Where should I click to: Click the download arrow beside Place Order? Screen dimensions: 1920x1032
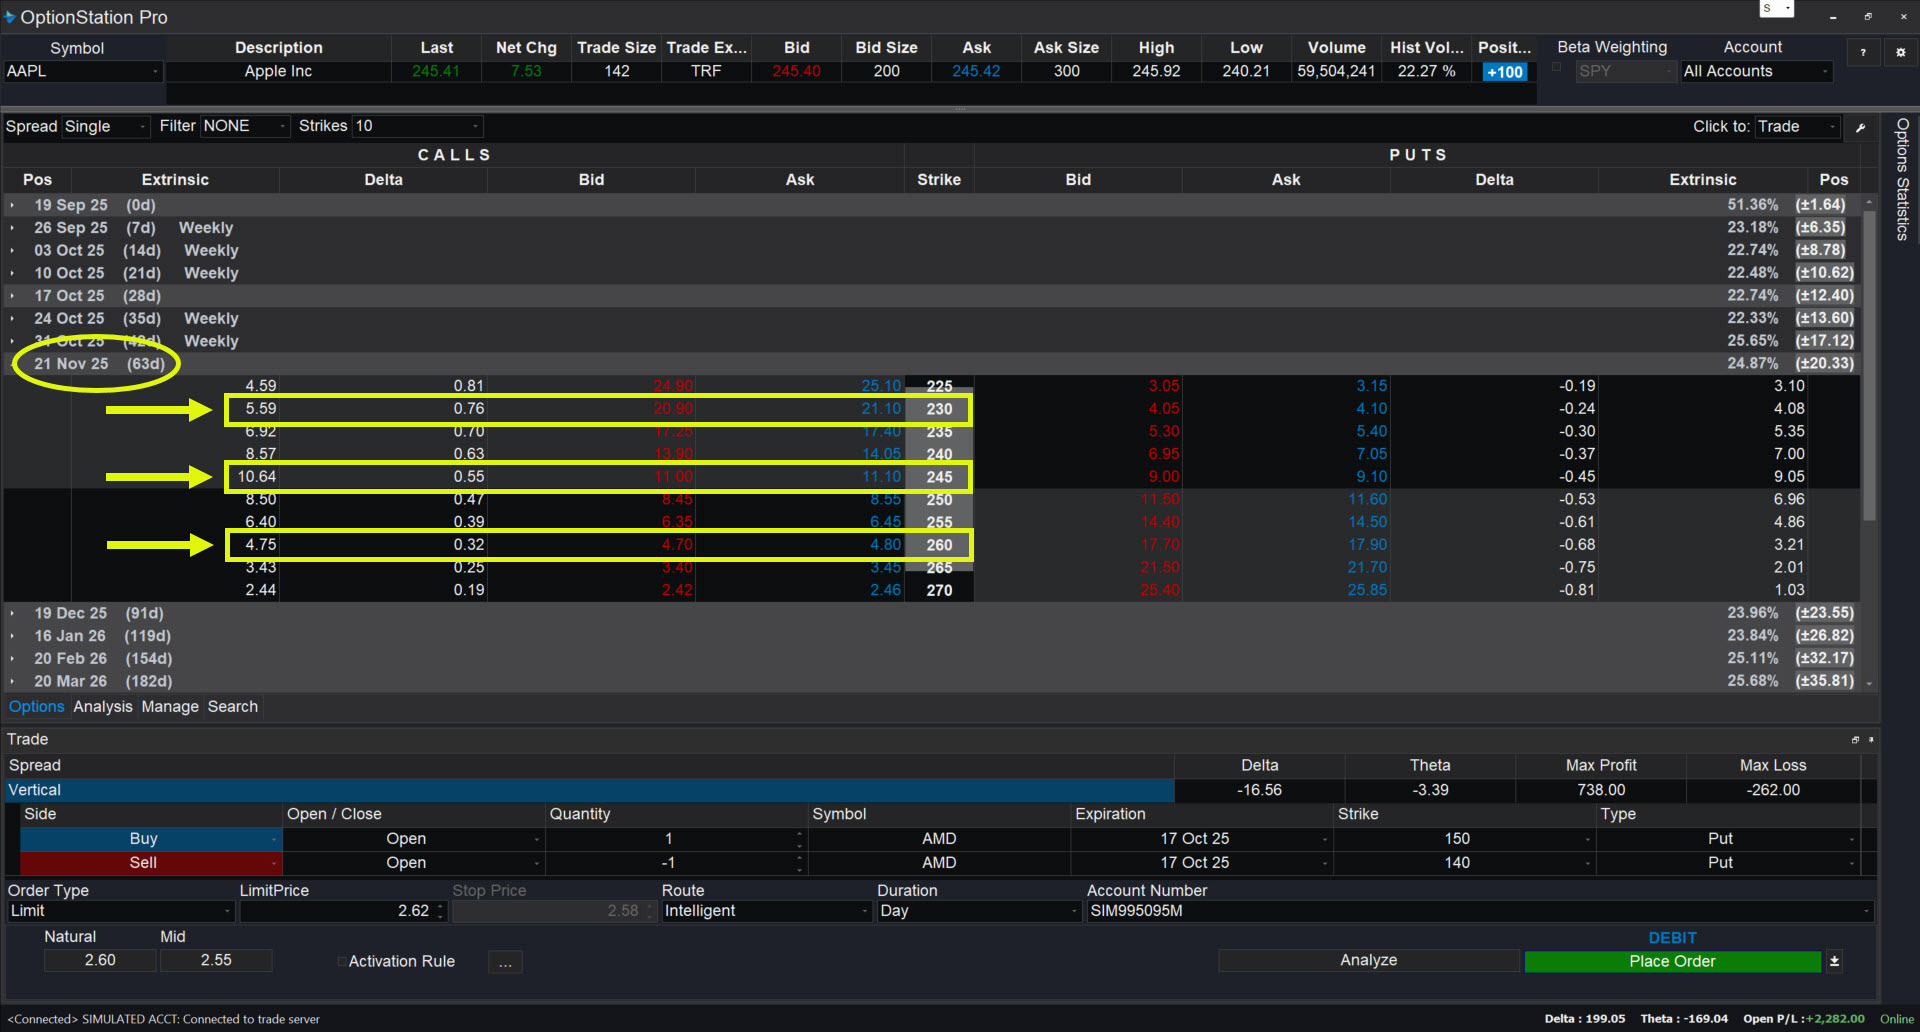(1834, 961)
